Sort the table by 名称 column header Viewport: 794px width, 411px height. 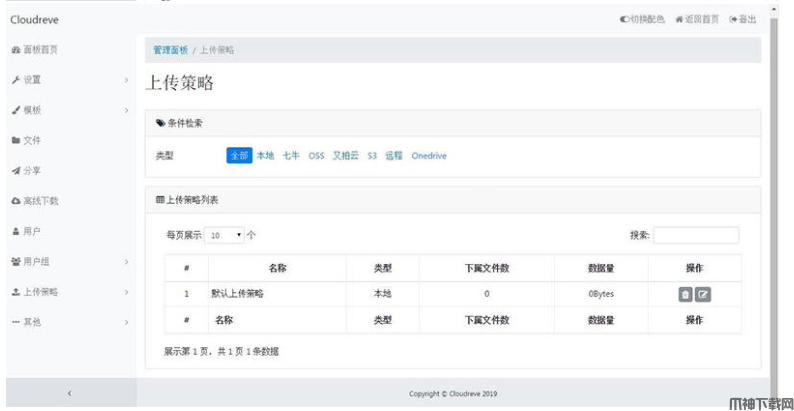pos(277,268)
